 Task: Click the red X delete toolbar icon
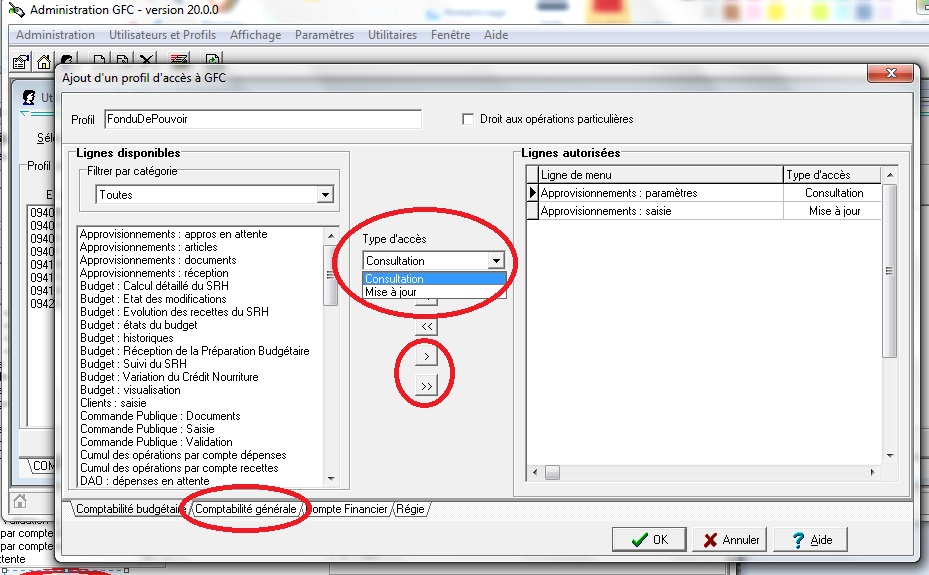pos(147,61)
